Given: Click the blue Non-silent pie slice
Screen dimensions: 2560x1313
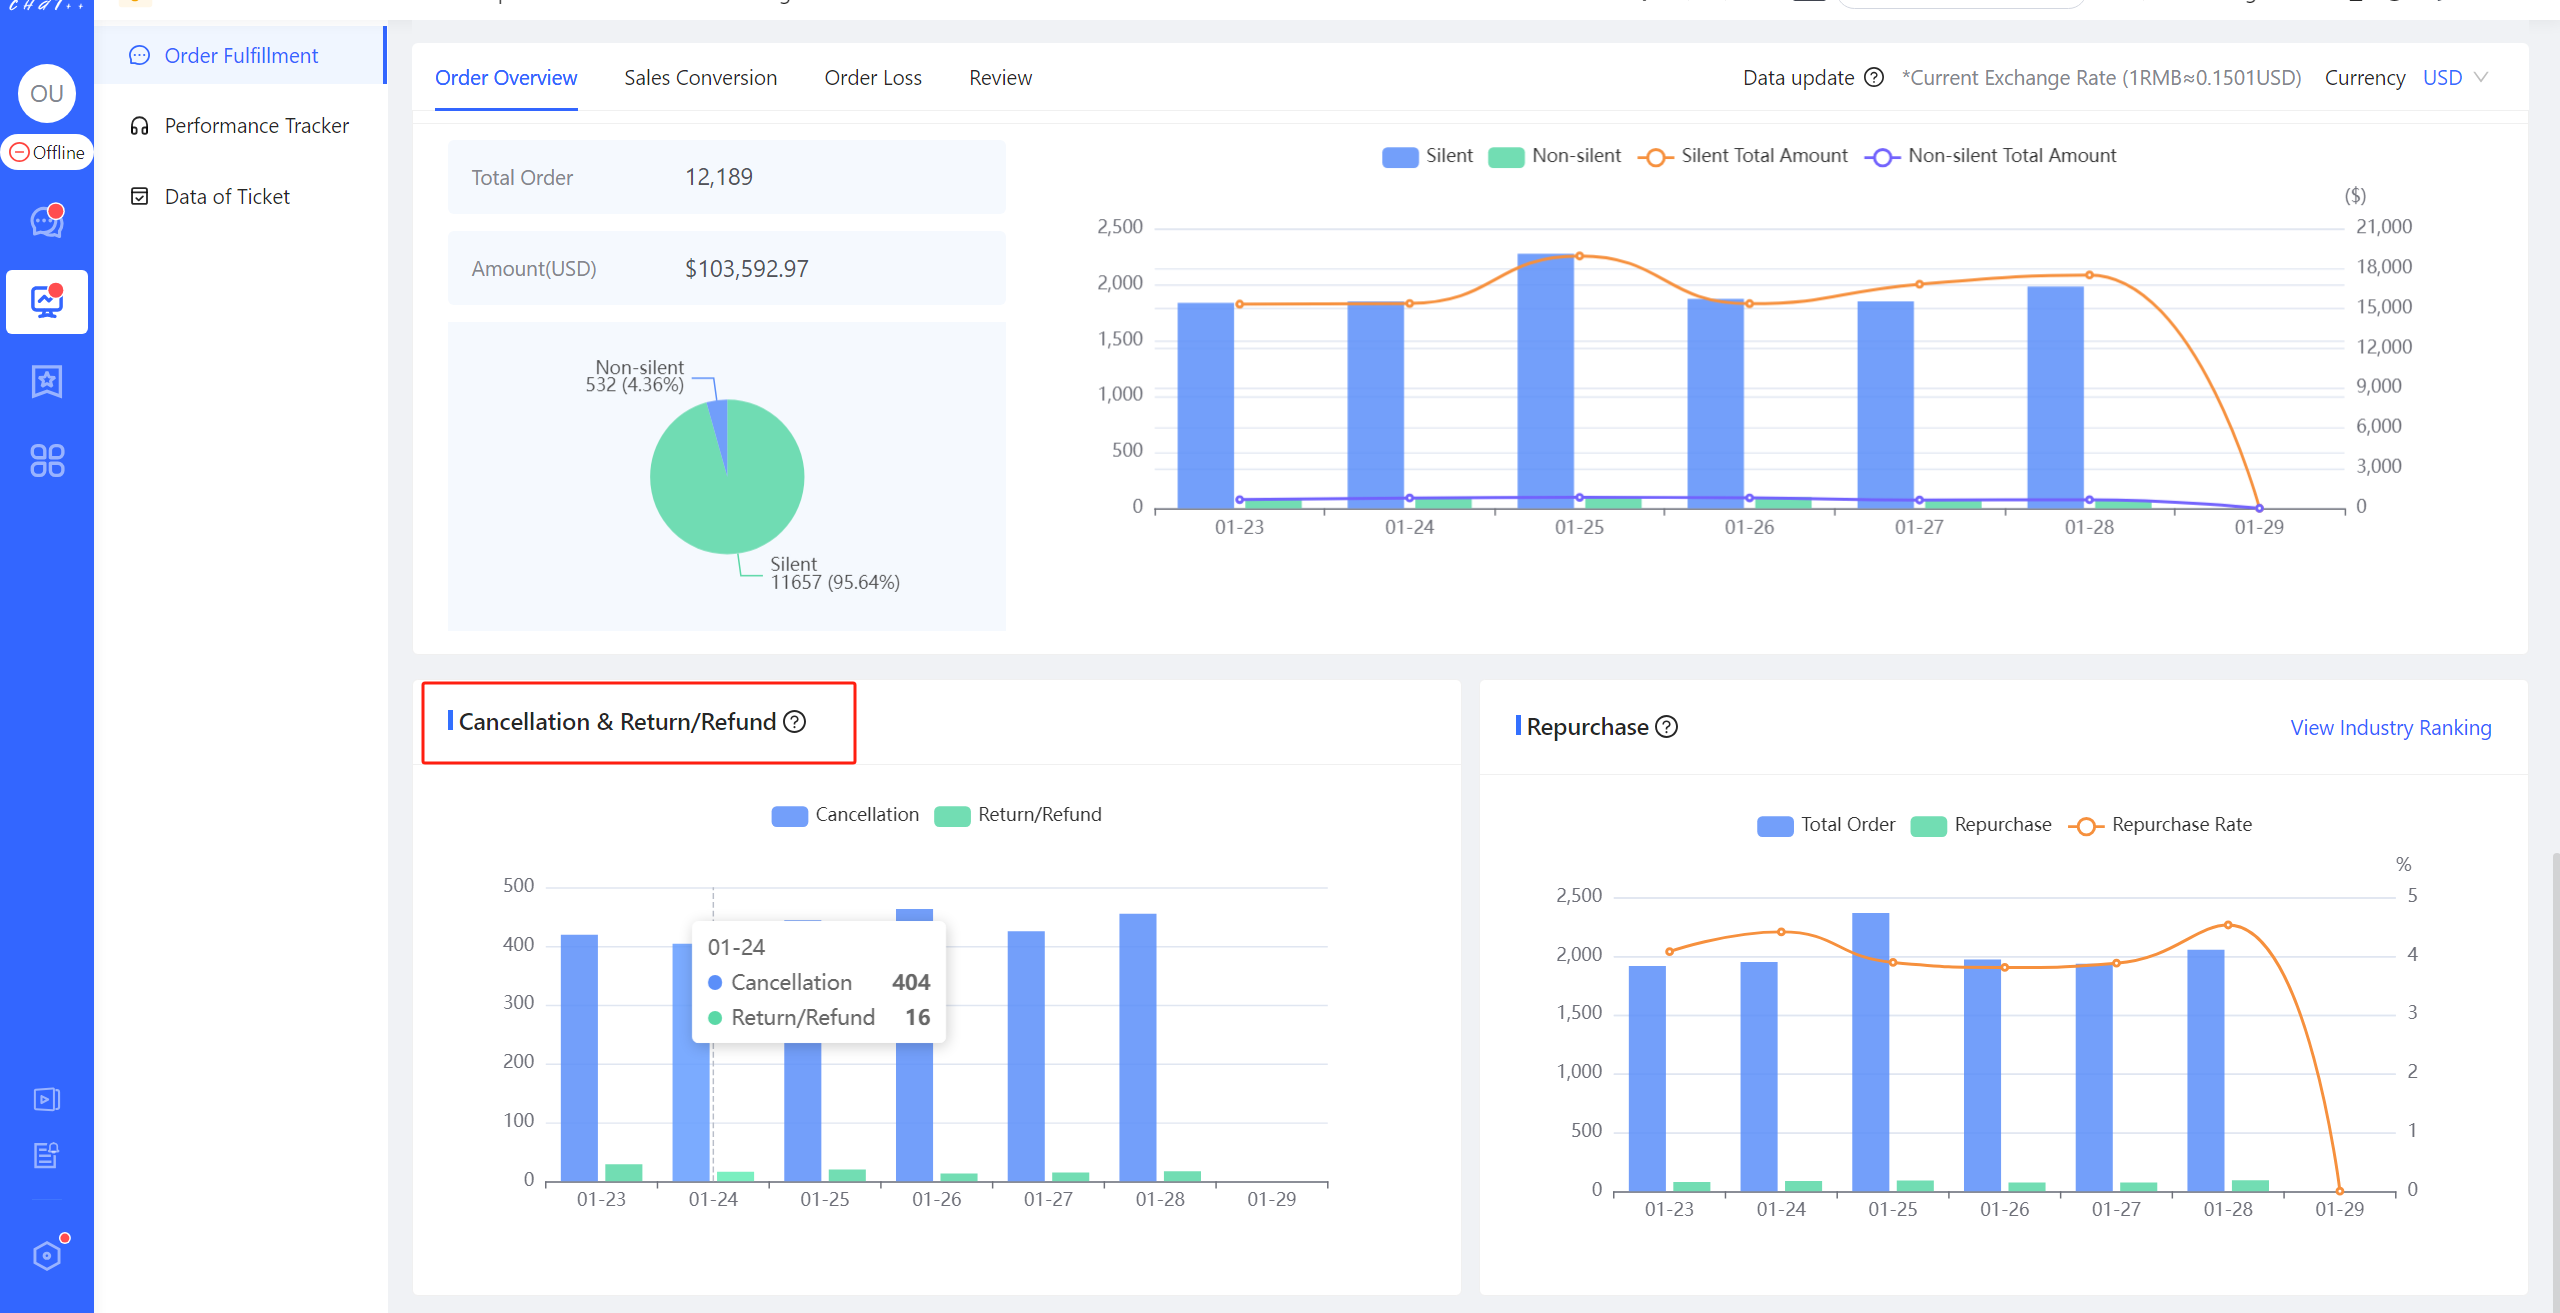Looking at the screenshot, I should (x=719, y=425).
